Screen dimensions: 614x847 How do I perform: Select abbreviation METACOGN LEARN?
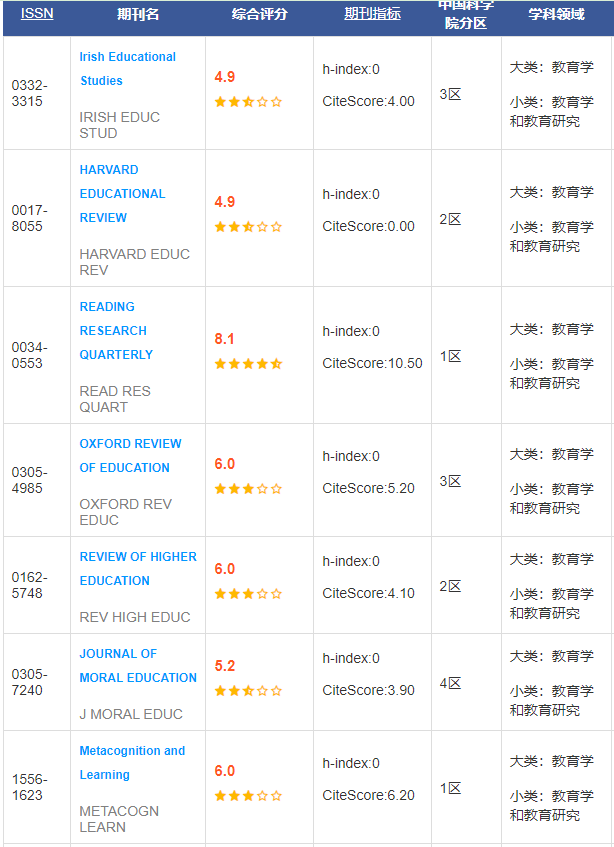119,819
